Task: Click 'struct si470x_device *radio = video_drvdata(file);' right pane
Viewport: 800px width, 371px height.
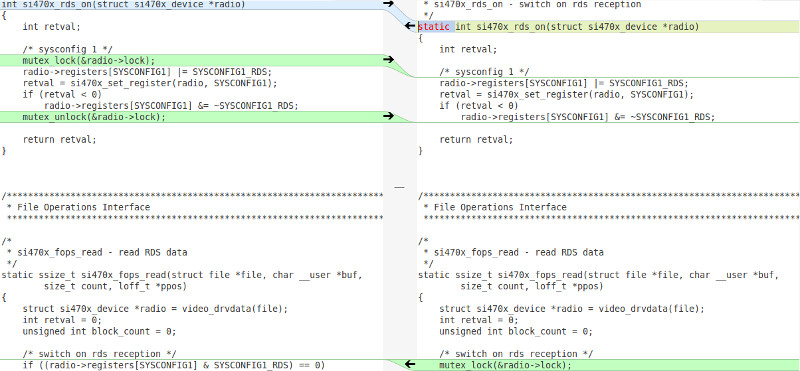Action: point(572,309)
